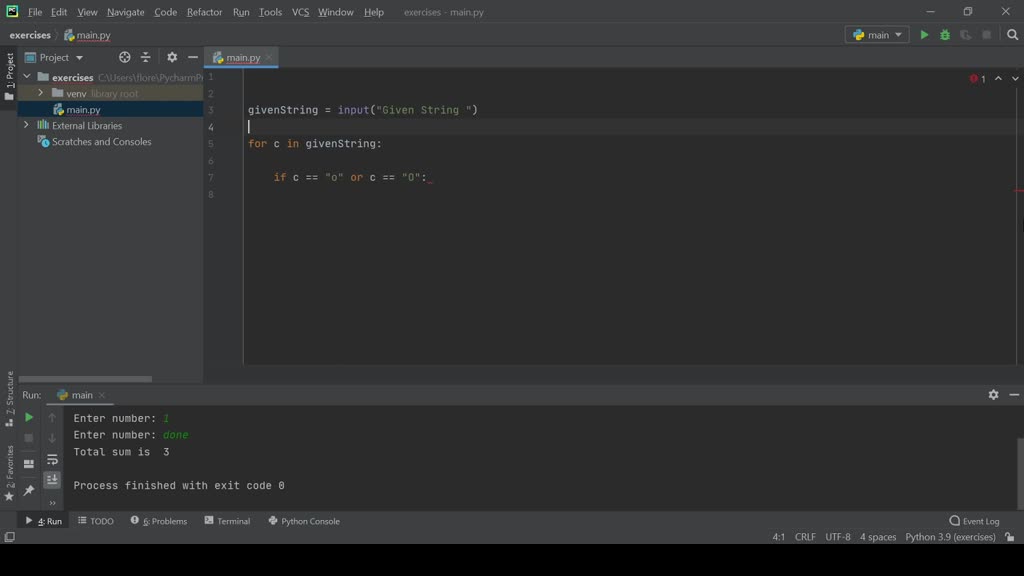Place cursor on the givenString input line
The height and width of the screenshot is (576, 1024).
[x=362, y=110]
